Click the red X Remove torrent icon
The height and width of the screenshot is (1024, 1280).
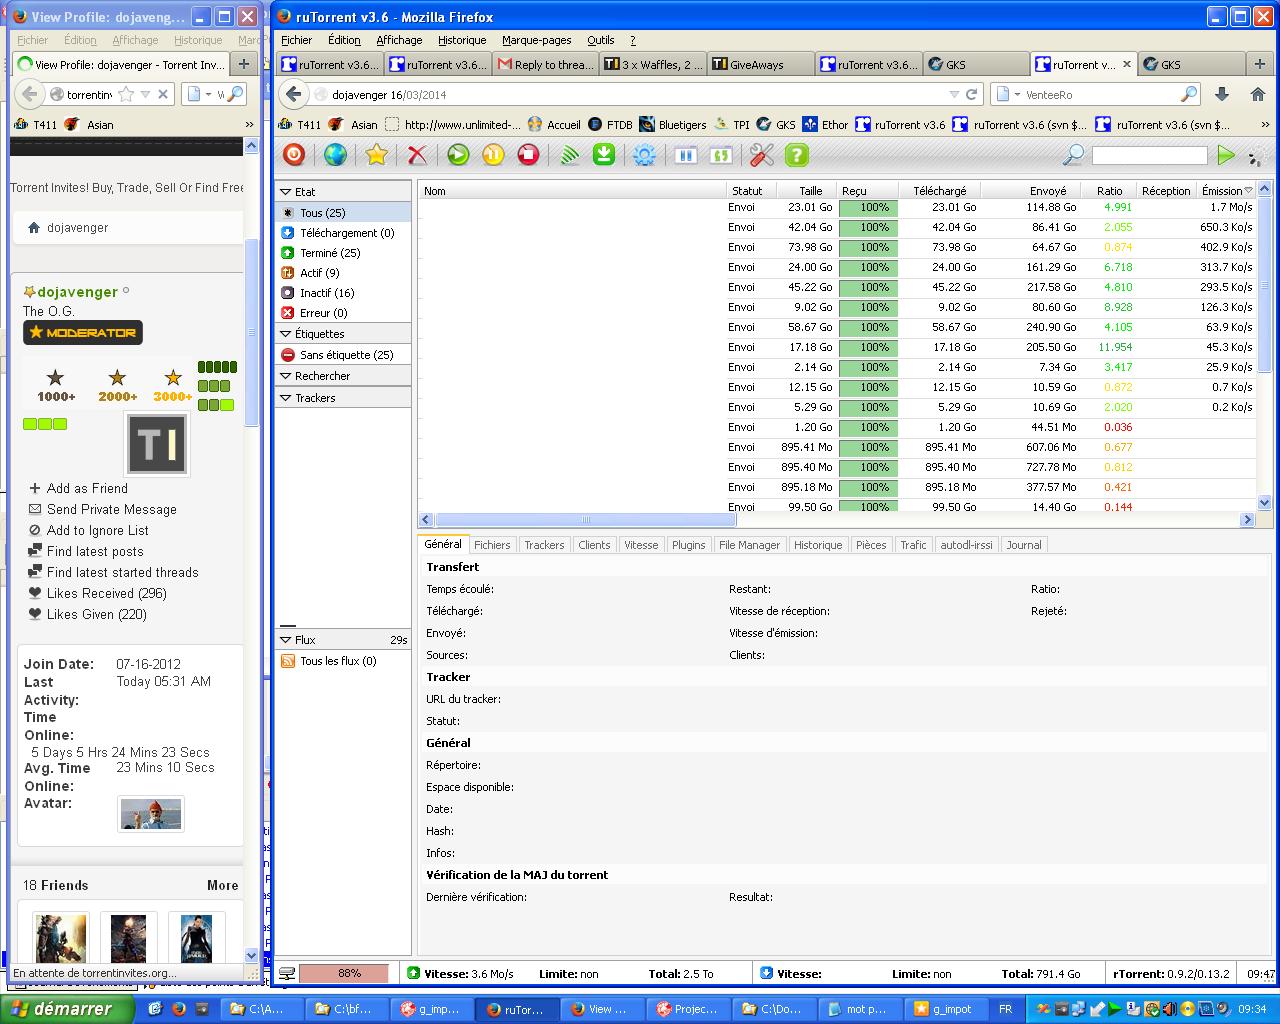[x=417, y=155]
